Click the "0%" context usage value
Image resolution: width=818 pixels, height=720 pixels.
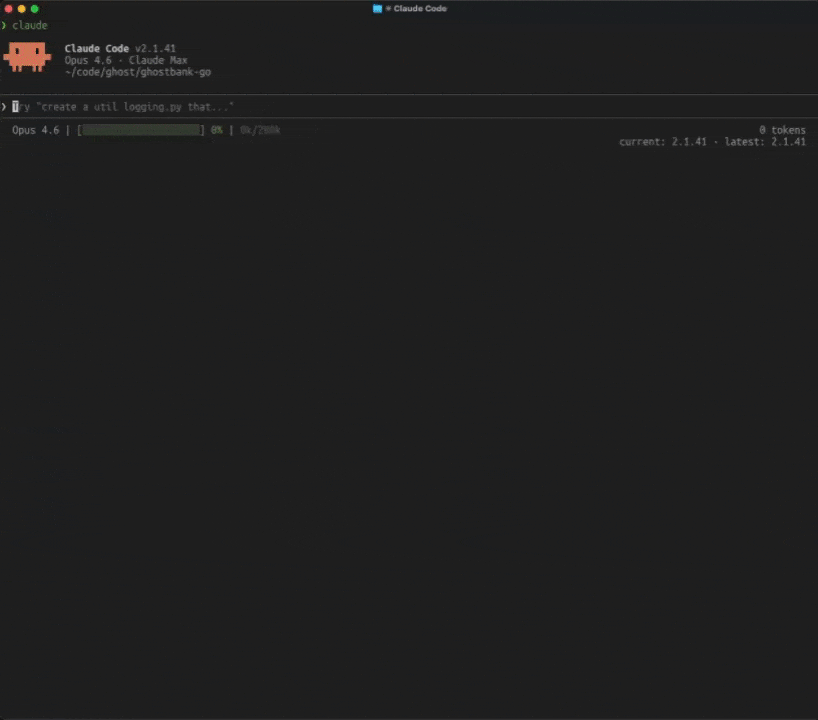[216, 130]
